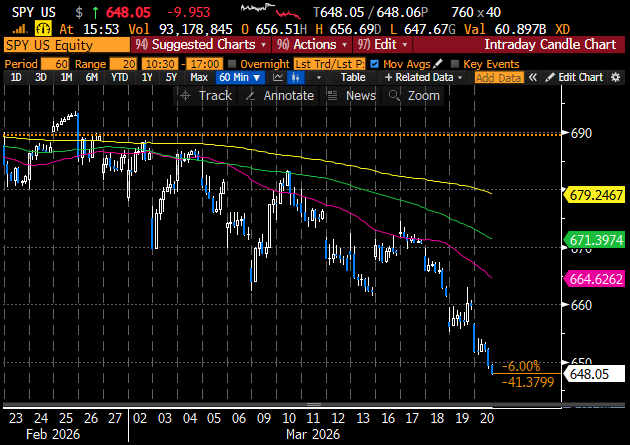Open the Edit dropdown menu
This screenshot has height=445, width=630.
(x=382, y=45)
